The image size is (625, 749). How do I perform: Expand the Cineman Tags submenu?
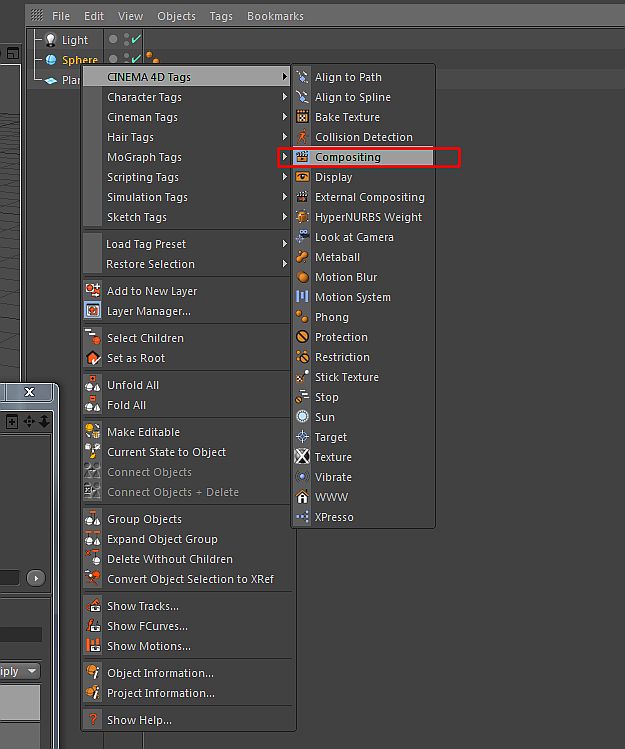coord(186,117)
